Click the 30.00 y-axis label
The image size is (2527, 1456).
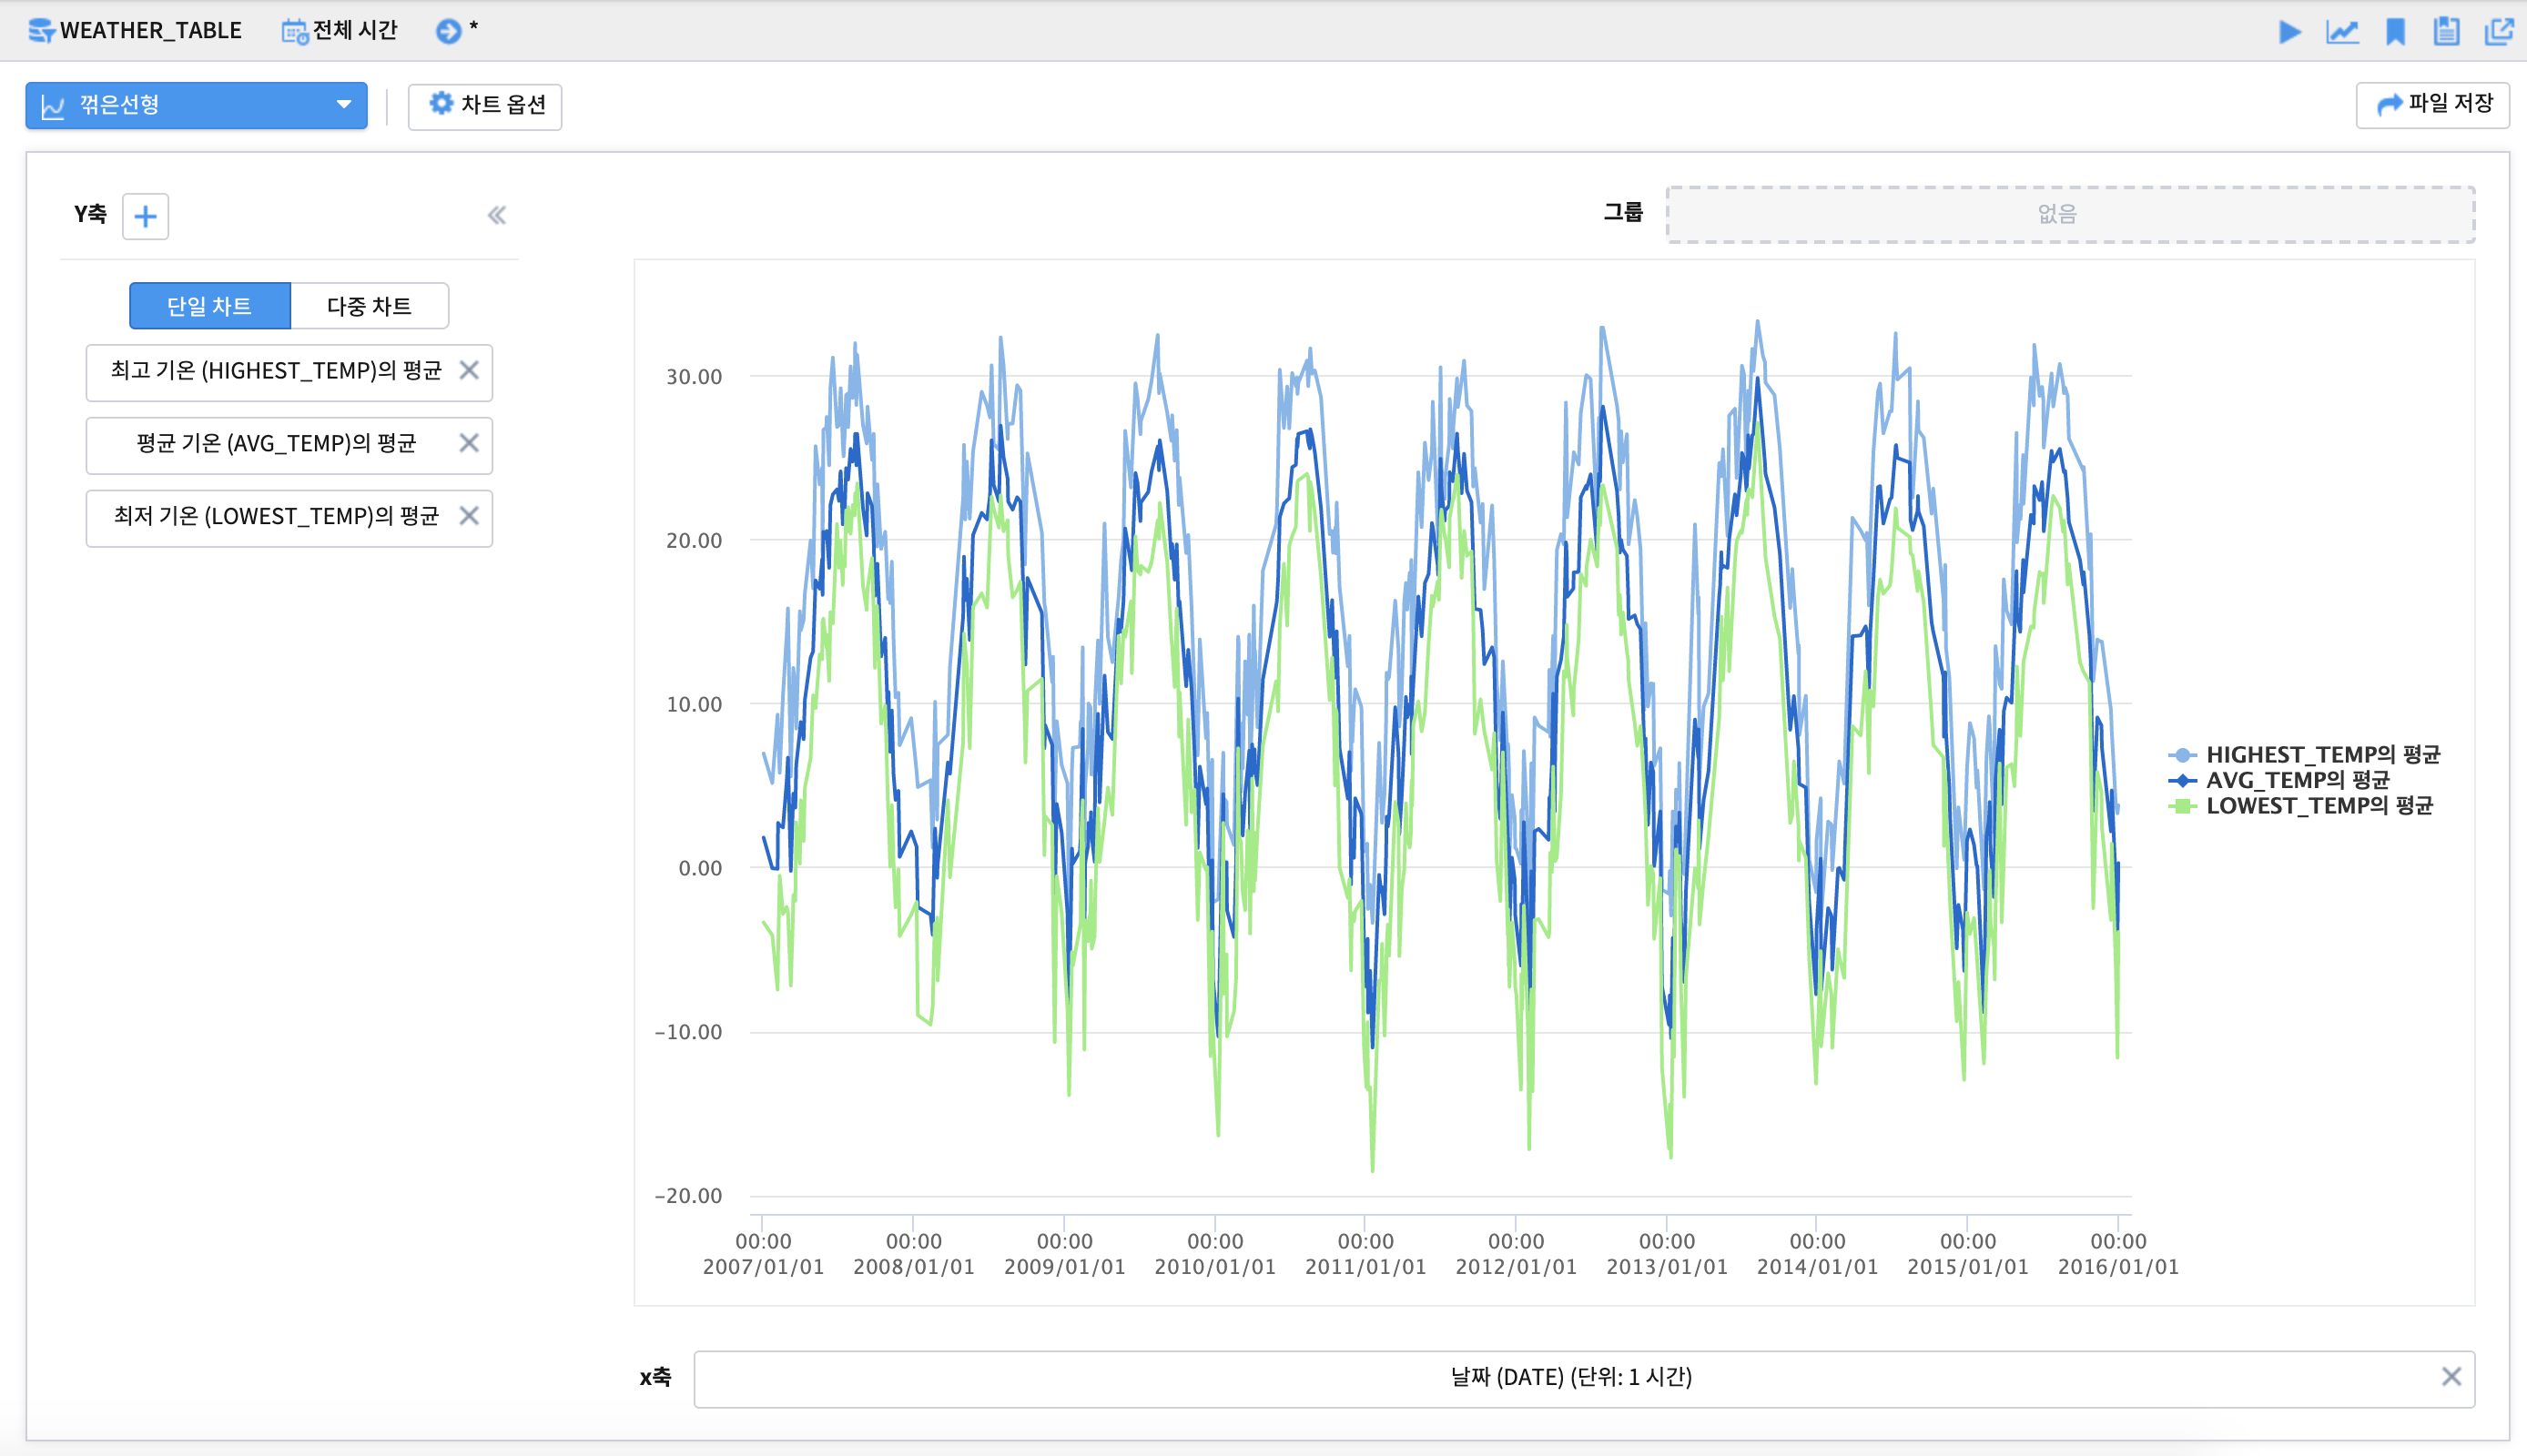click(694, 377)
